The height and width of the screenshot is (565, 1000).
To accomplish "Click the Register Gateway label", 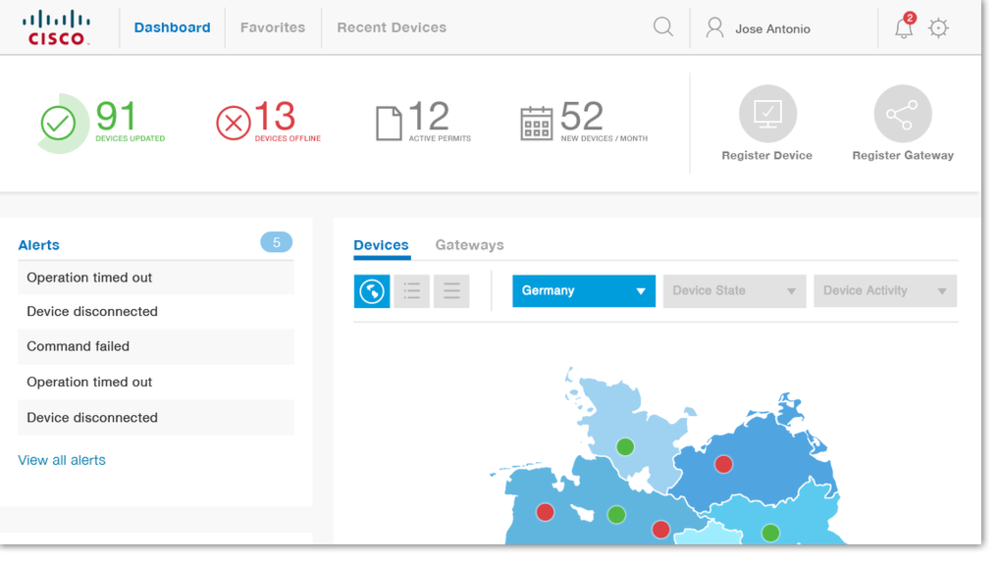I will pyautogui.click(x=903, y=156).
